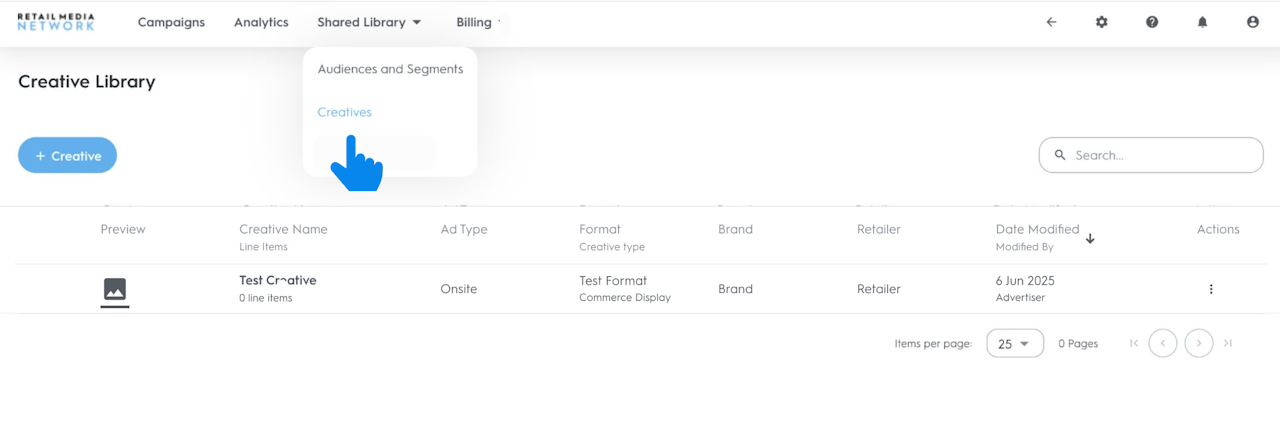Click the image preview thumbnail icon
This screenshot has width=1280, height=444.
115,290
